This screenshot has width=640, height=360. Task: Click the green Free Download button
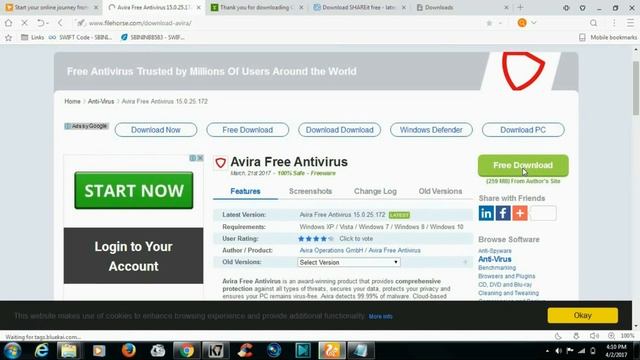(x=523, y=165)
